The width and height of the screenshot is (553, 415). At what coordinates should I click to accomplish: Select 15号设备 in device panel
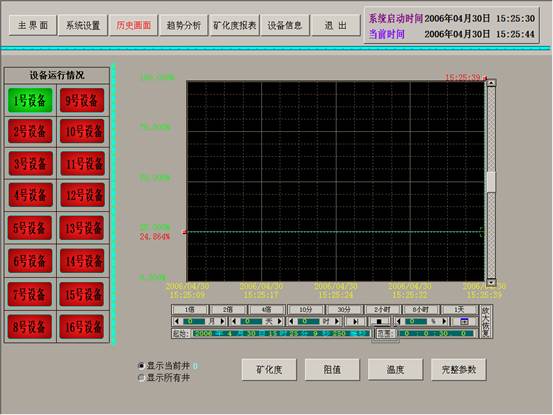coord(82,294)
